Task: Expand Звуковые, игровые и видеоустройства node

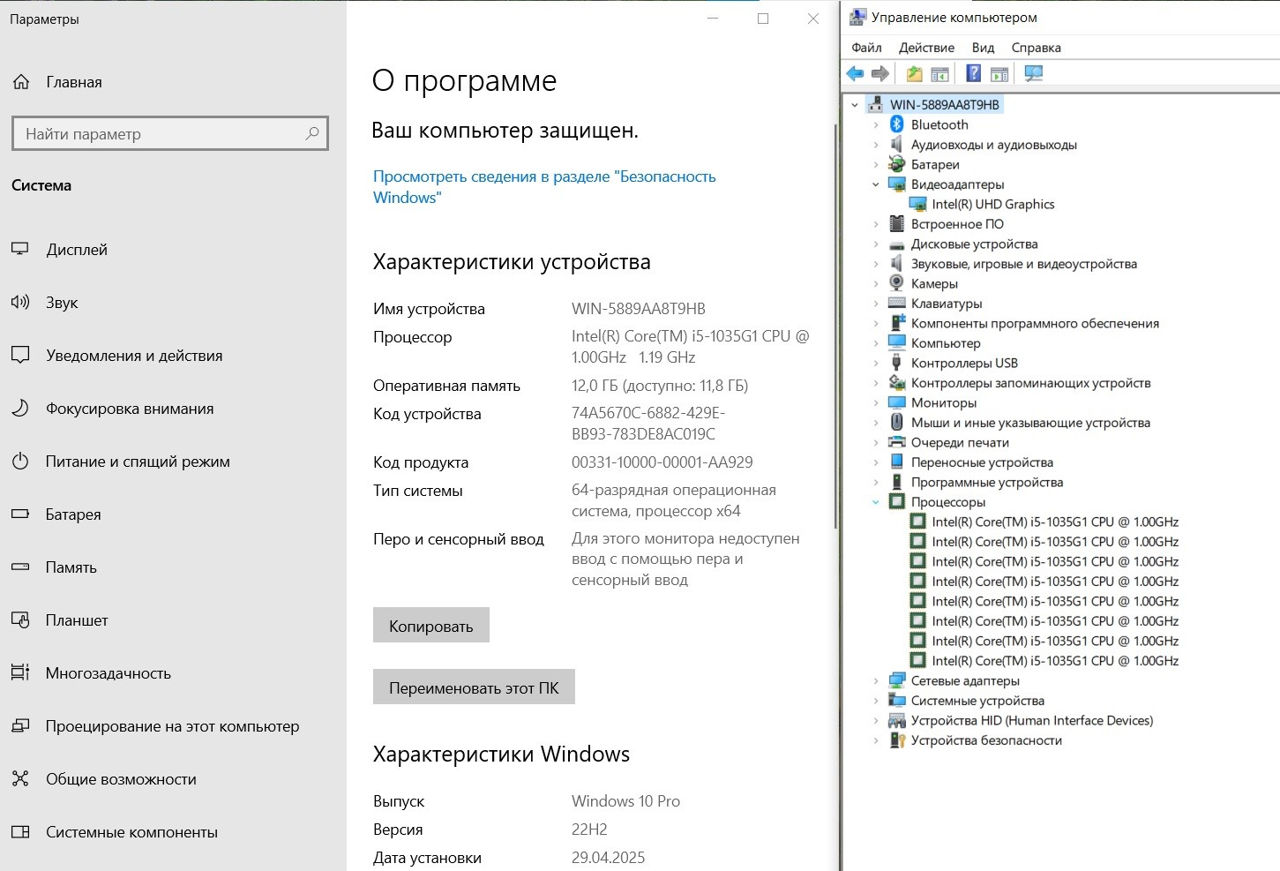Action: 876,264
